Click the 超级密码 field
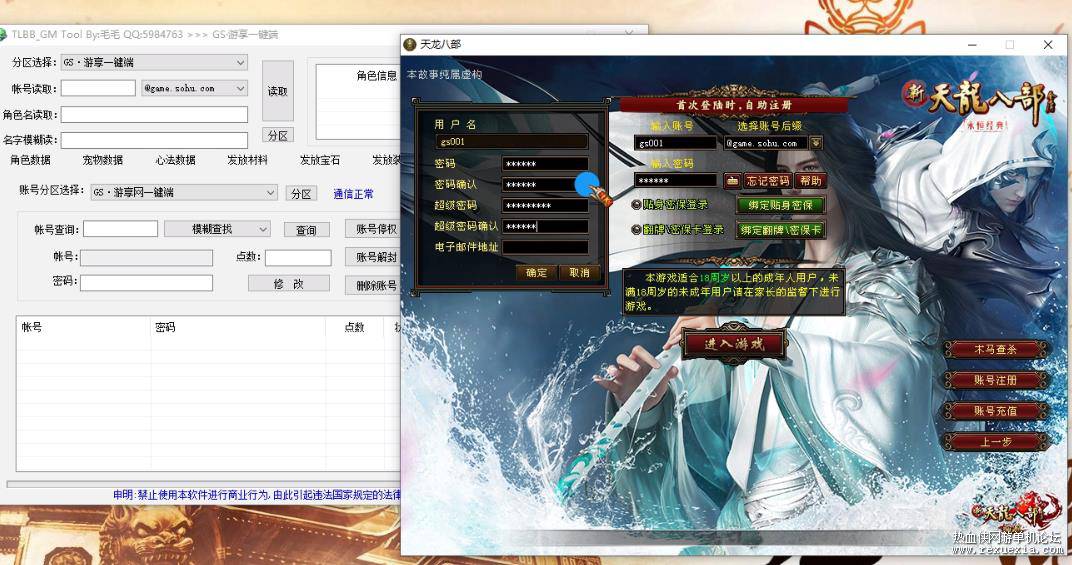 (546, 205)
